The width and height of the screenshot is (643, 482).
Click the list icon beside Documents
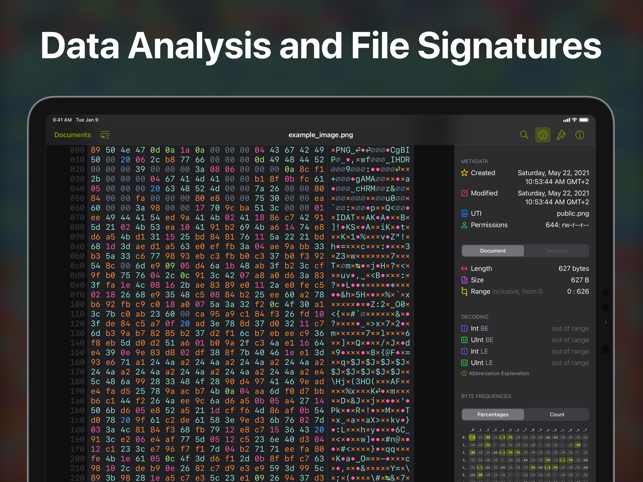tap(104, 135)
